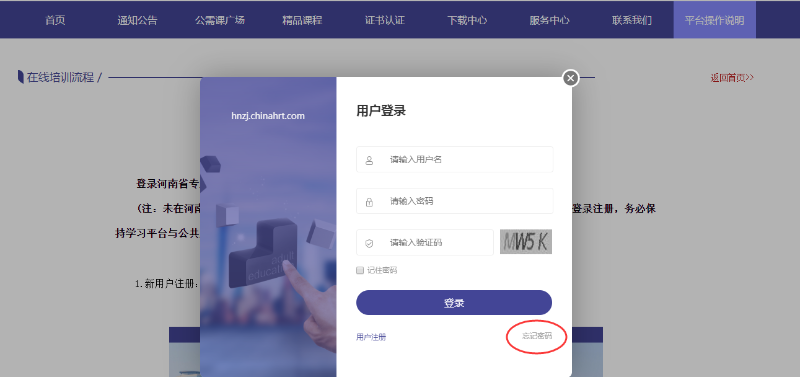Open the 首页 navigation item
Viewport: 800px width, 377px height.
coord(55,20)
